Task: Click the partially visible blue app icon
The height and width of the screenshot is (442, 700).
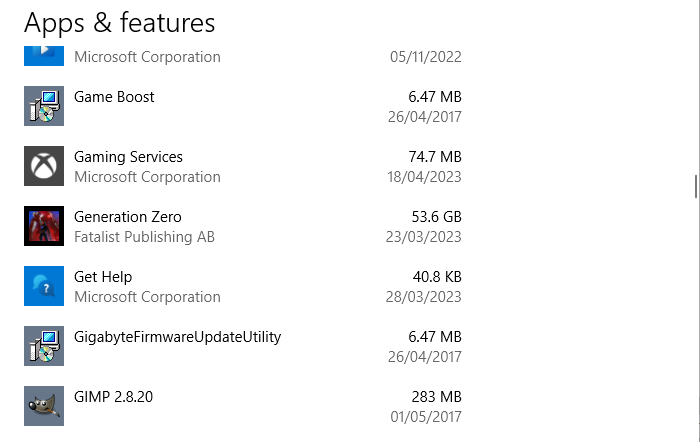Action: pos(44,54)
